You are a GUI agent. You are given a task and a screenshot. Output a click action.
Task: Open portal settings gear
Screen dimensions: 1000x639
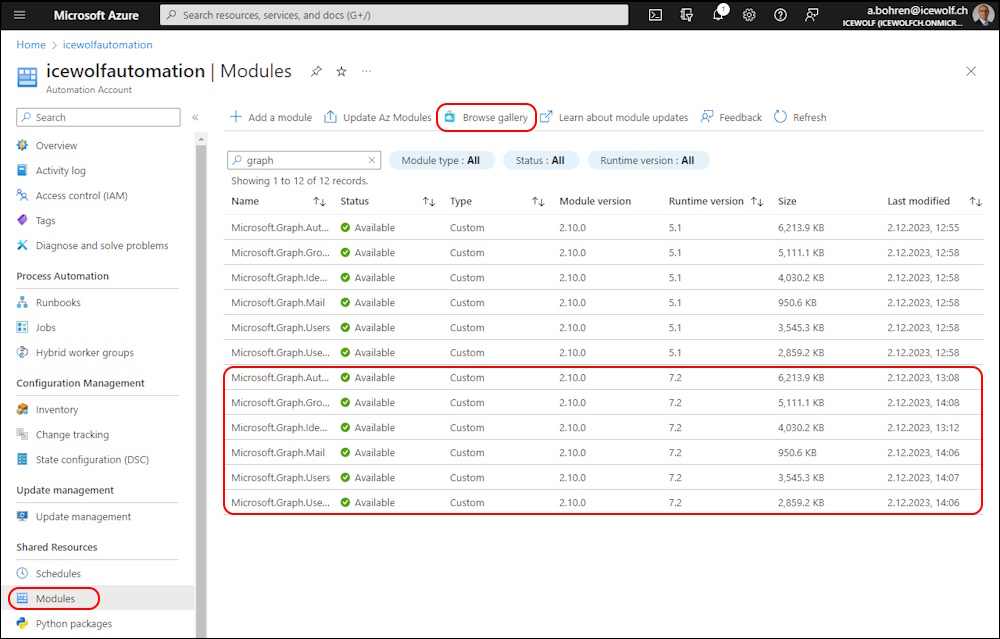(749, 15)
